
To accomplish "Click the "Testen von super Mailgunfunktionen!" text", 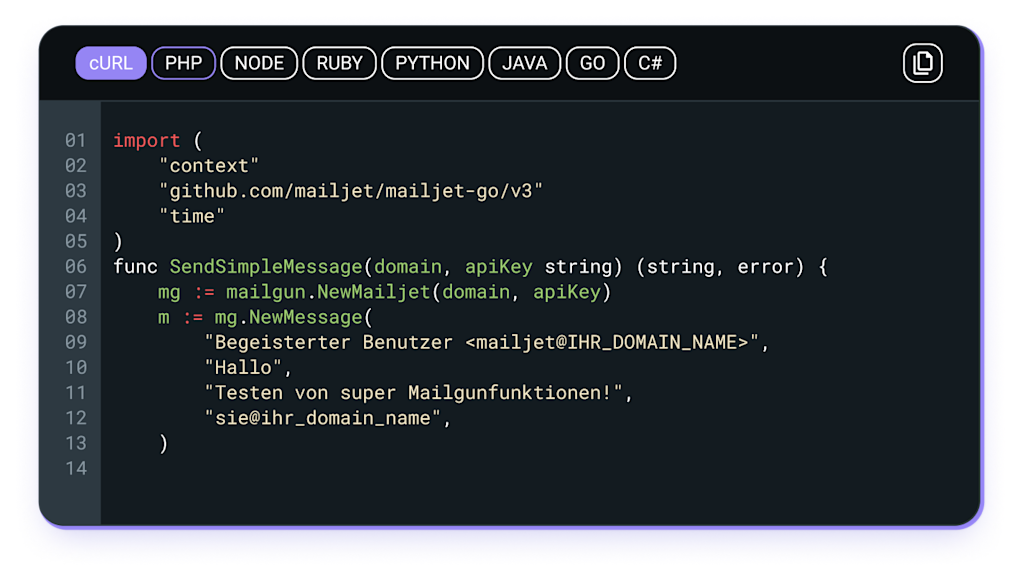I will [x=413, y=393].
